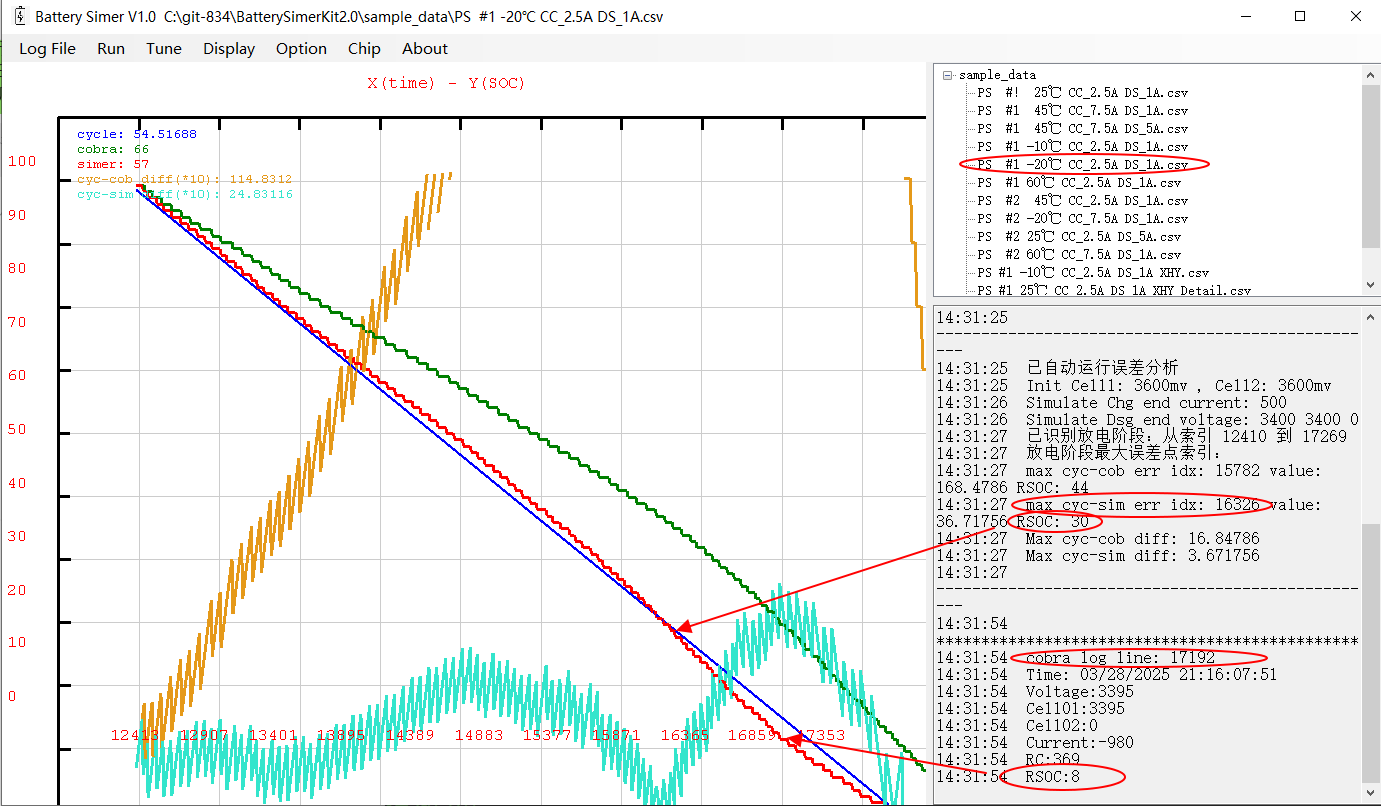Screen dimensions: 1381x806
Task: Maximize the Battery Simer window
Action: 1300,16
